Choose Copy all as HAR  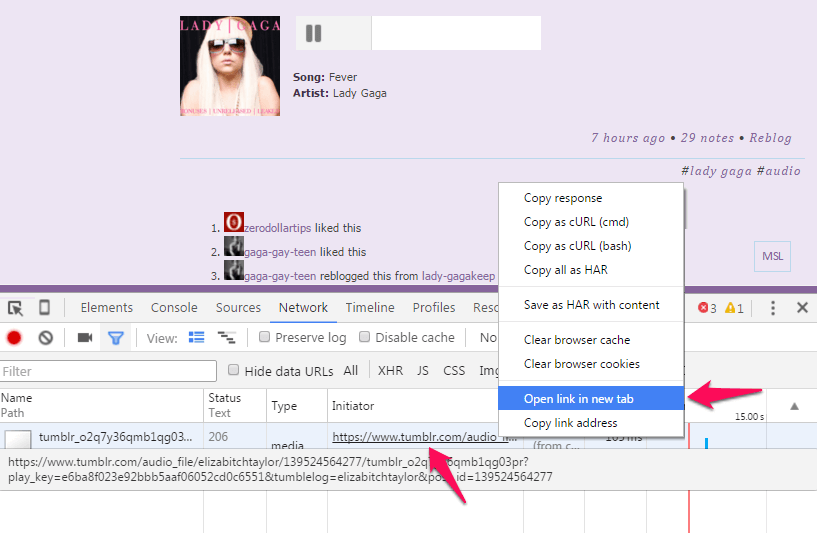point(591,270)
